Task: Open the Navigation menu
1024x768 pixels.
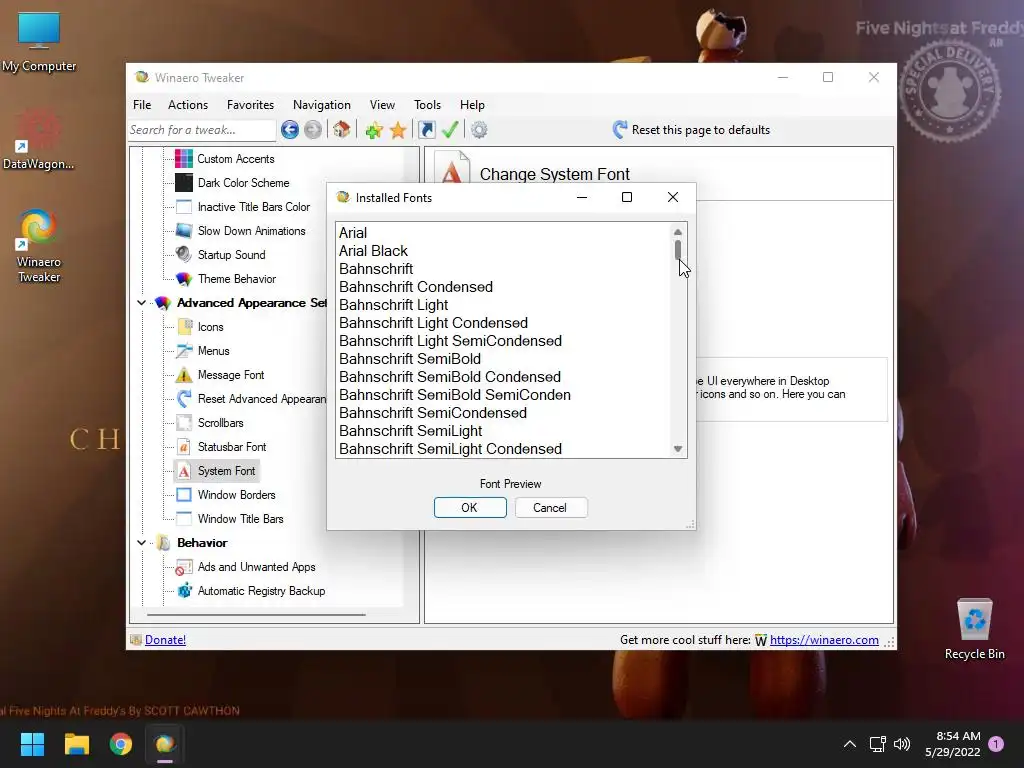Action: coord(321,104)
